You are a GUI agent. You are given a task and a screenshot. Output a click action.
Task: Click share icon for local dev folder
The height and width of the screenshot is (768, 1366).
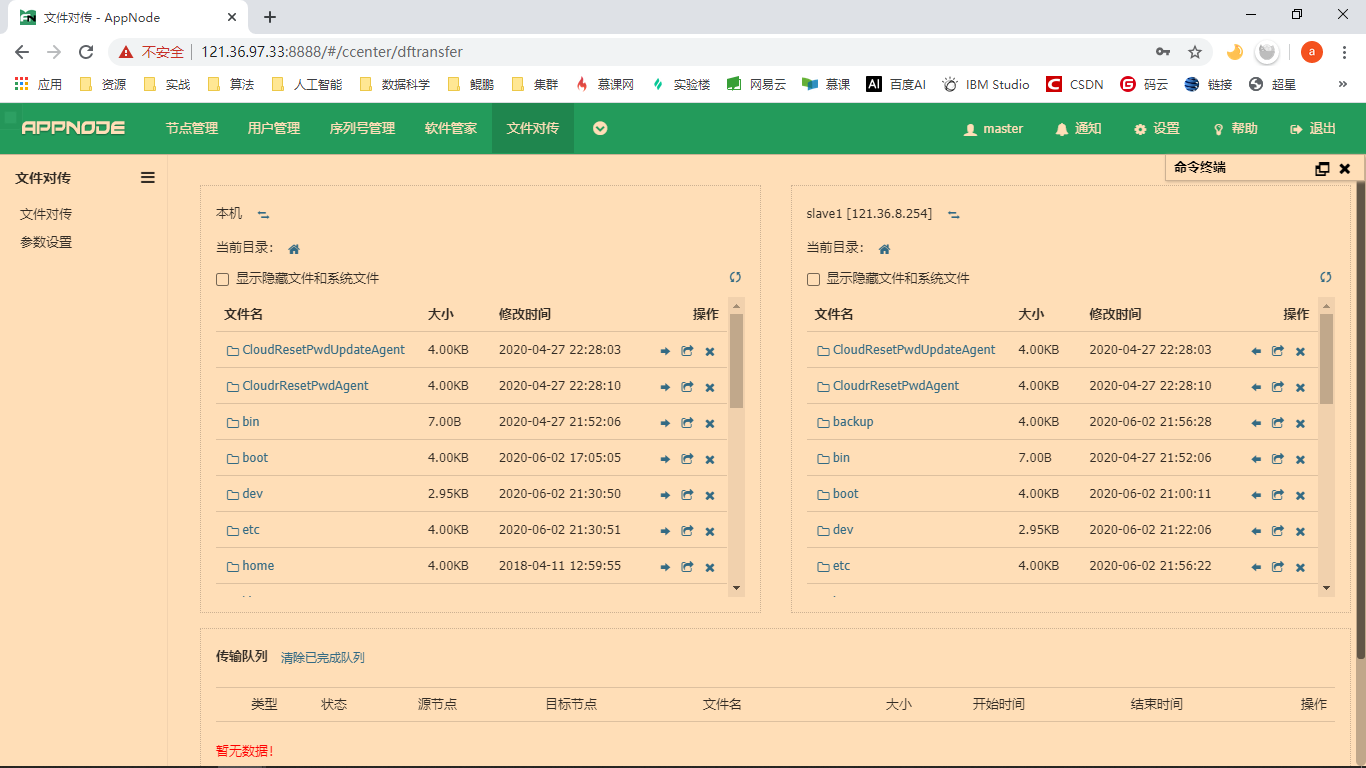point(687,495)
